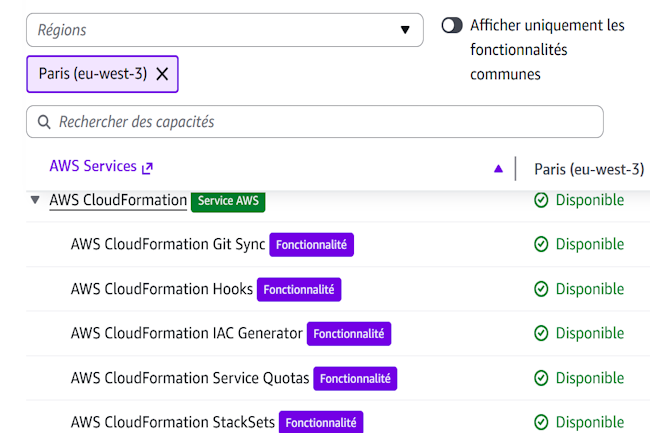Sort by the AWS Services column arrow
This screenshot has height=433, width=650.
pyautogui.click(x=498, y=168)
